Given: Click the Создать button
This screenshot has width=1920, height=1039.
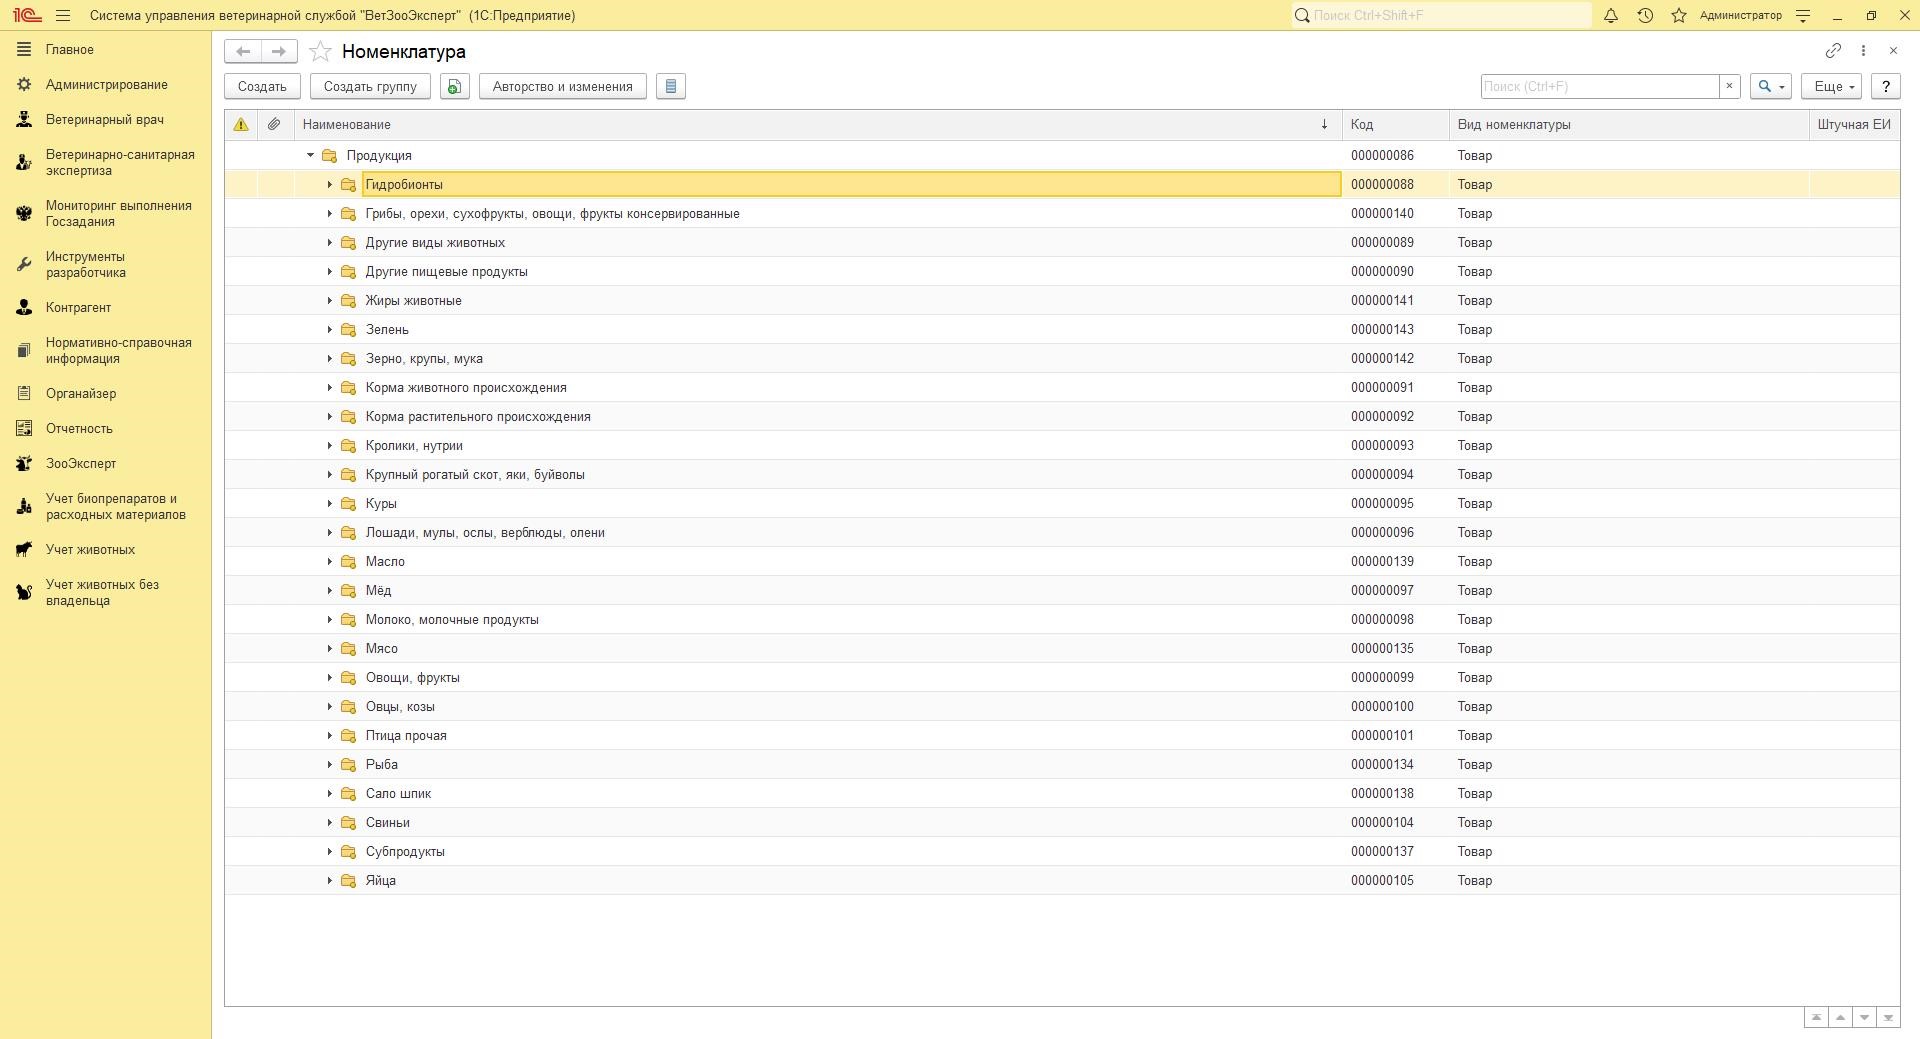Looking at the screenshot, I should point(262,87).
